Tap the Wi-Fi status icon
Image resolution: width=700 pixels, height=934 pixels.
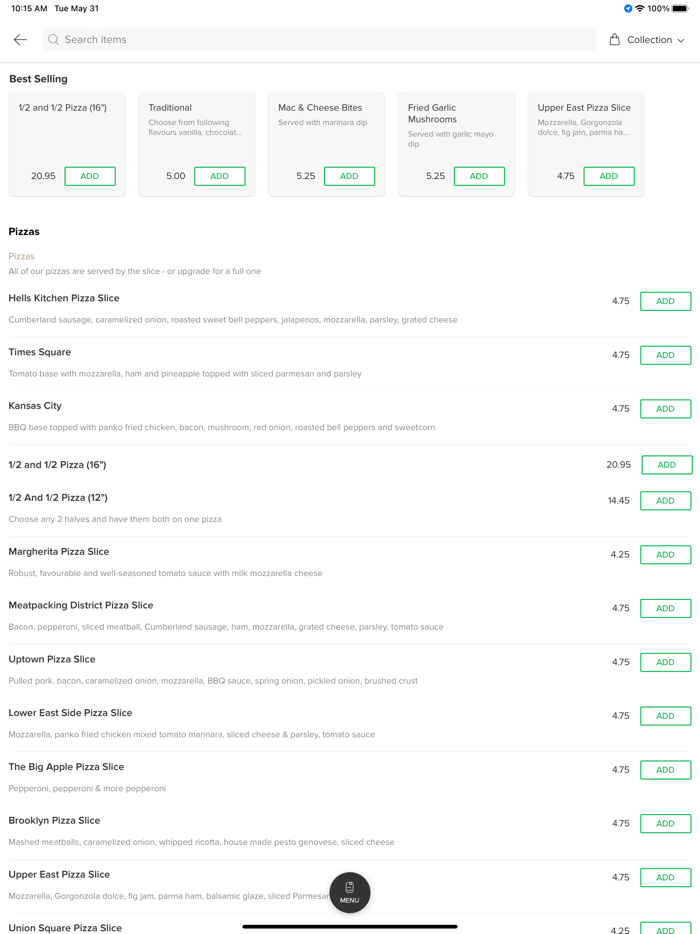pyautogui.click(x=640, y=9)
